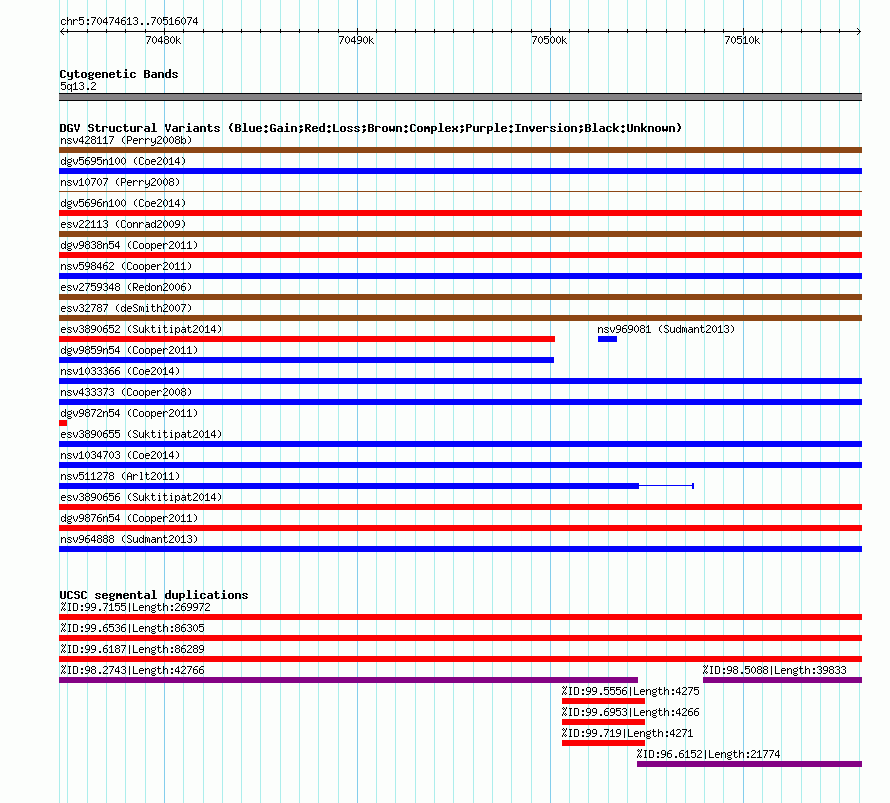Select variant esv22113 (Conrad2009) label

pos(123,224)
